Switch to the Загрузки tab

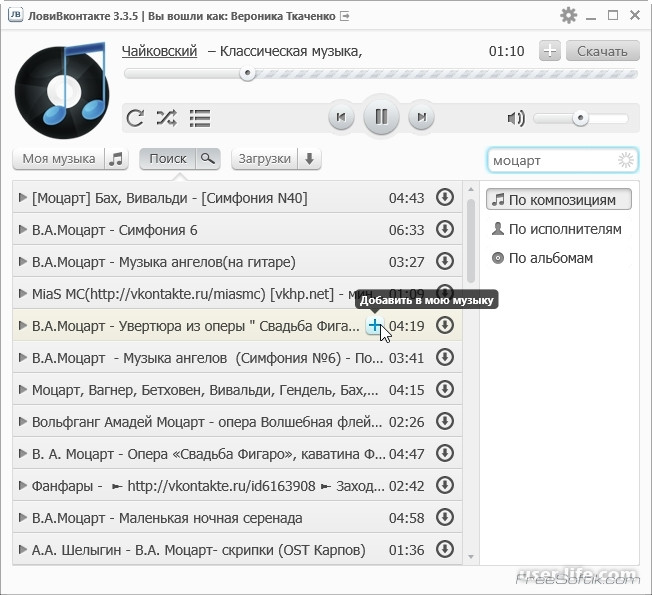264,159
